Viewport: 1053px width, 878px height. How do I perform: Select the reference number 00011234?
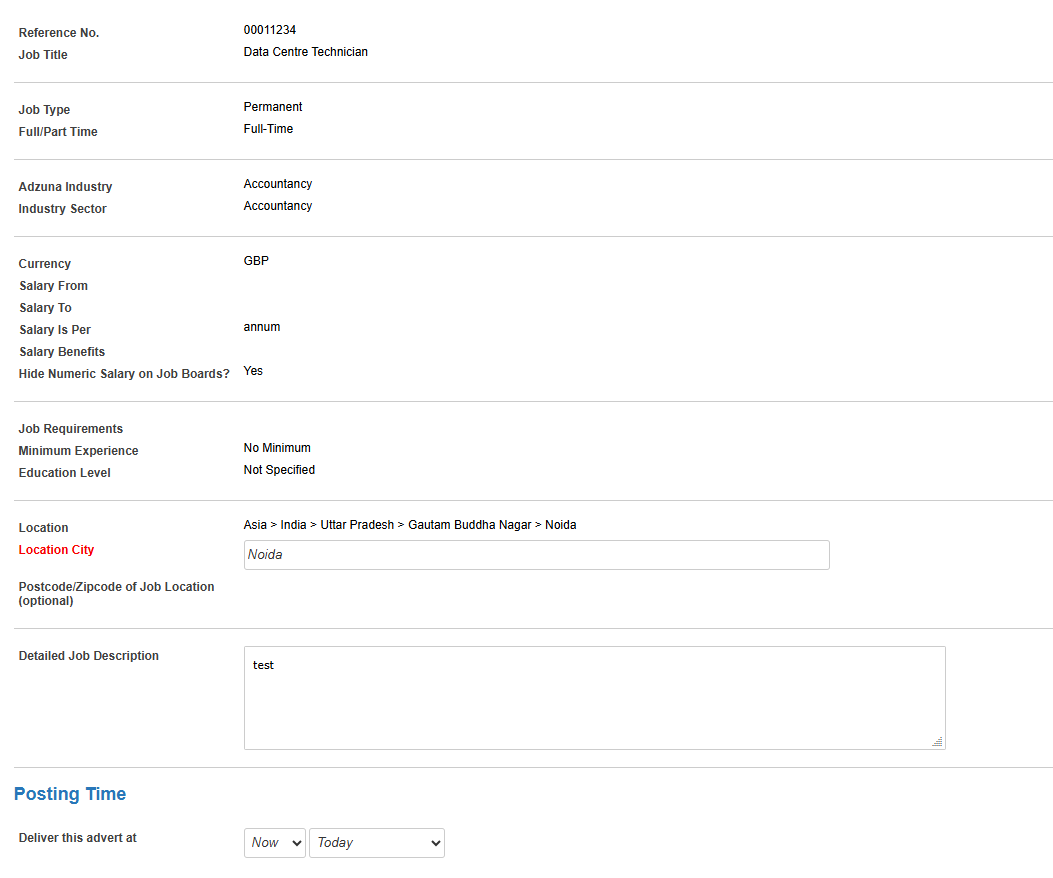click(x=269, y=30)
